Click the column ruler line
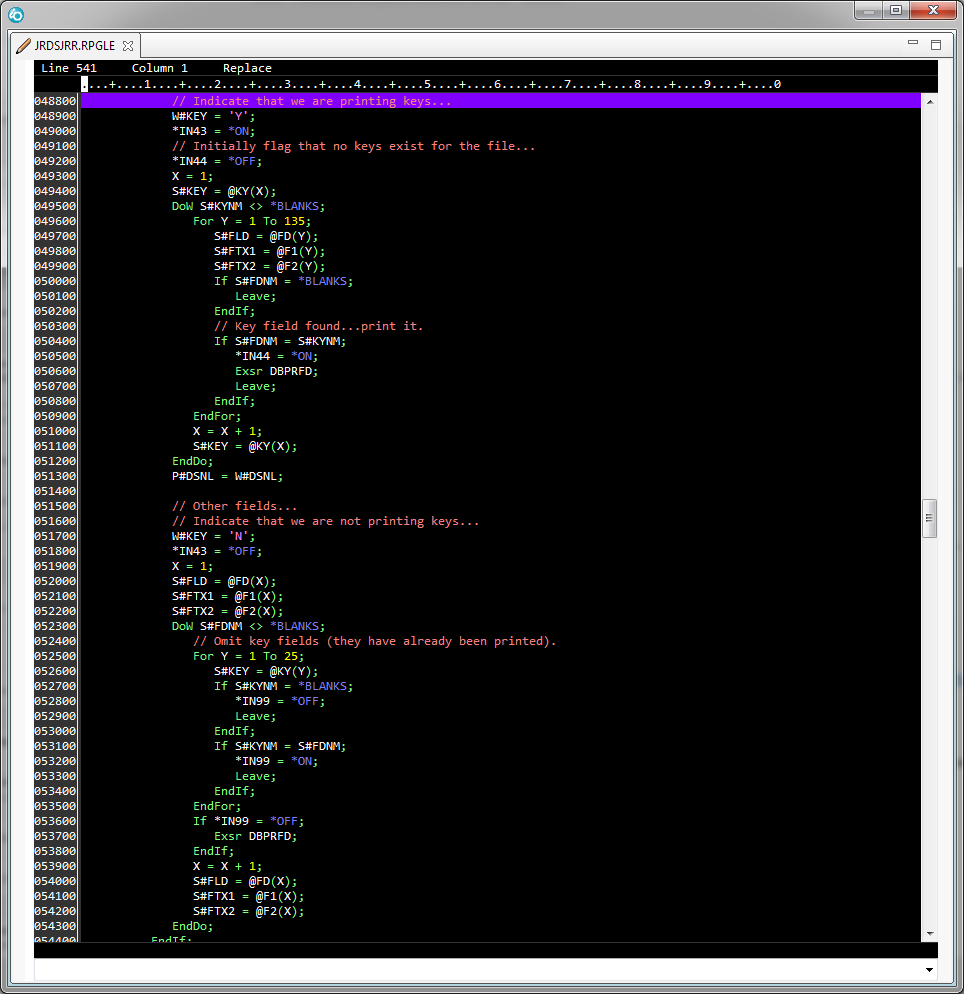The width and height of the screenshot is (964, 994). (431, 84)
